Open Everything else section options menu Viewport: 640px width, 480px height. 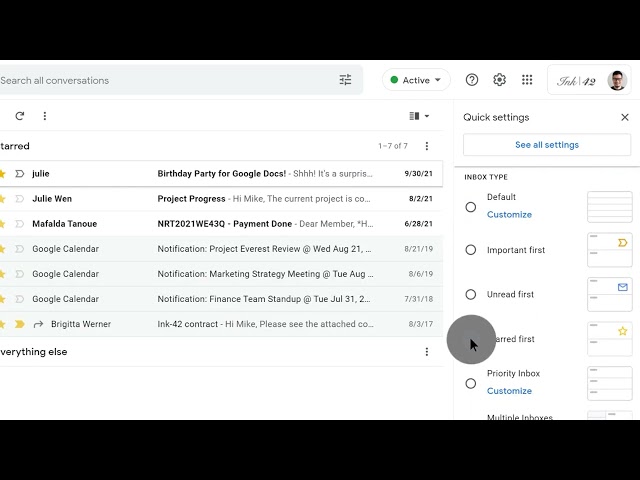click(x=427, y=352)
